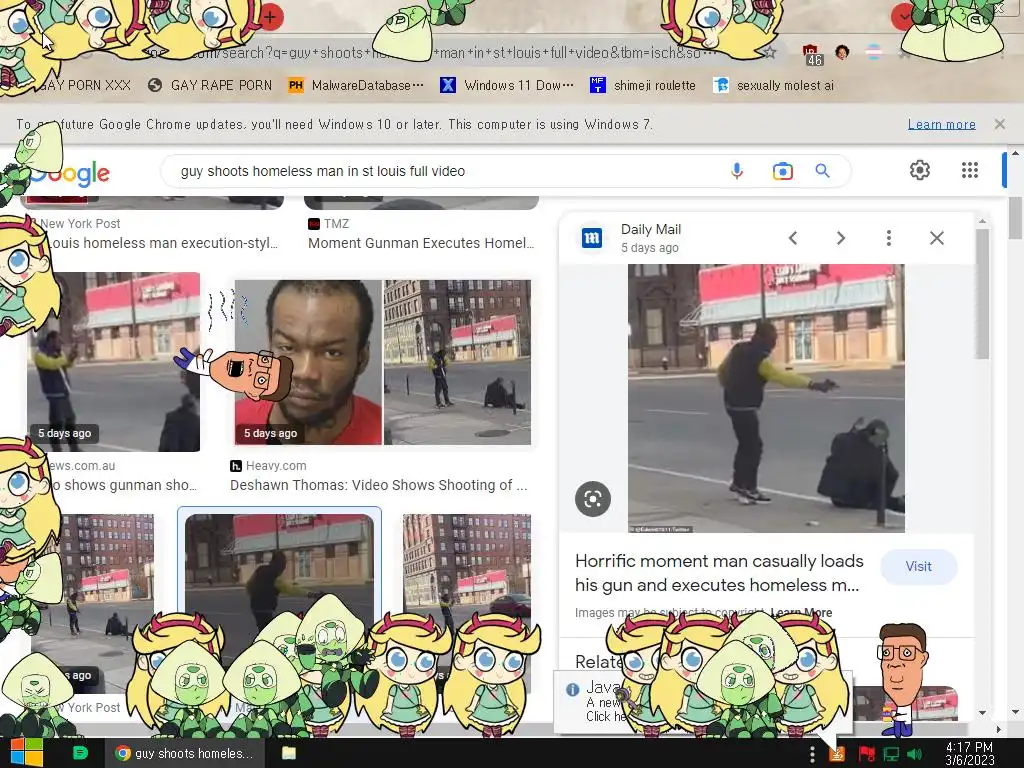Viewport: 1024px width, 768px height.
Task: Close the Daily Mail image preview panel
Action: (936, 238)
